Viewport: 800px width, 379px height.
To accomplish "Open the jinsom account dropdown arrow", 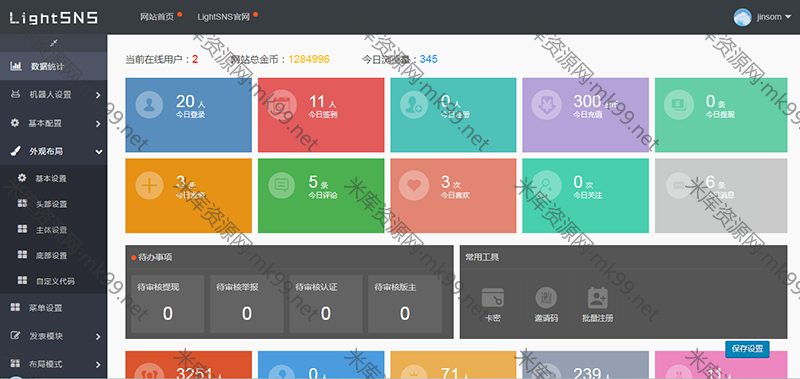I will pos(788,17).
